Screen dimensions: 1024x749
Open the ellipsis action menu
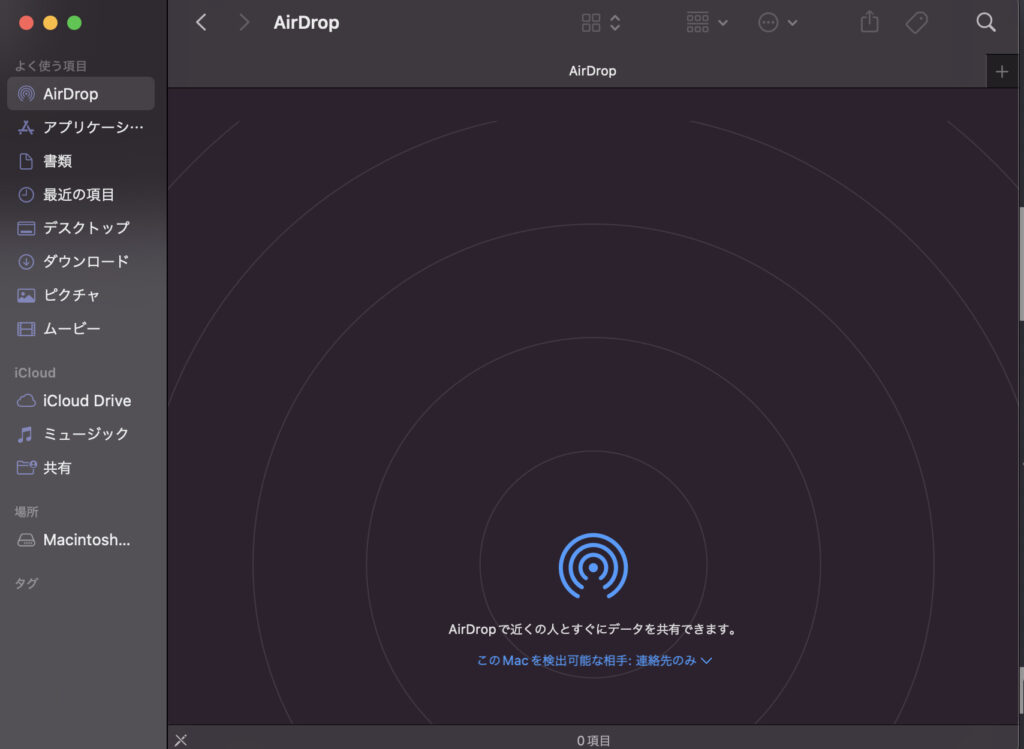(x=778, y=23)
